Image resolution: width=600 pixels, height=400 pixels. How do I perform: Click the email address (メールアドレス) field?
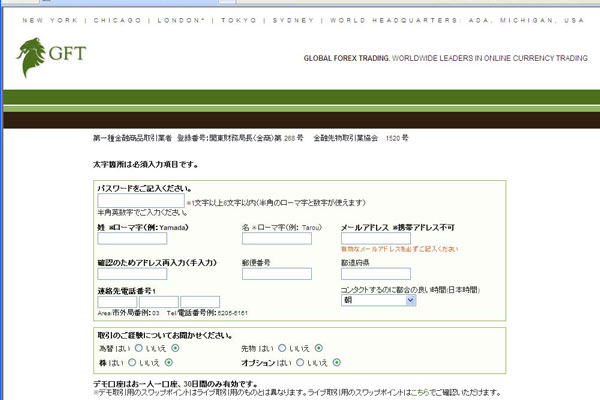(x=375, y=238)
